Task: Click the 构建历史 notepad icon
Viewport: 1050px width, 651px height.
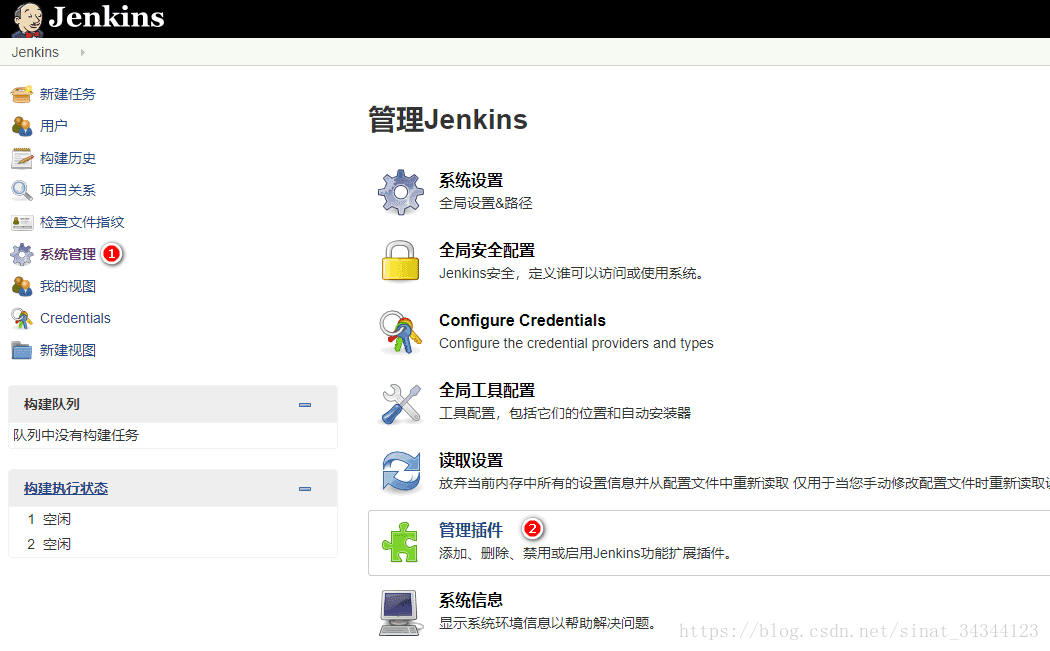Action: [21, 158]
